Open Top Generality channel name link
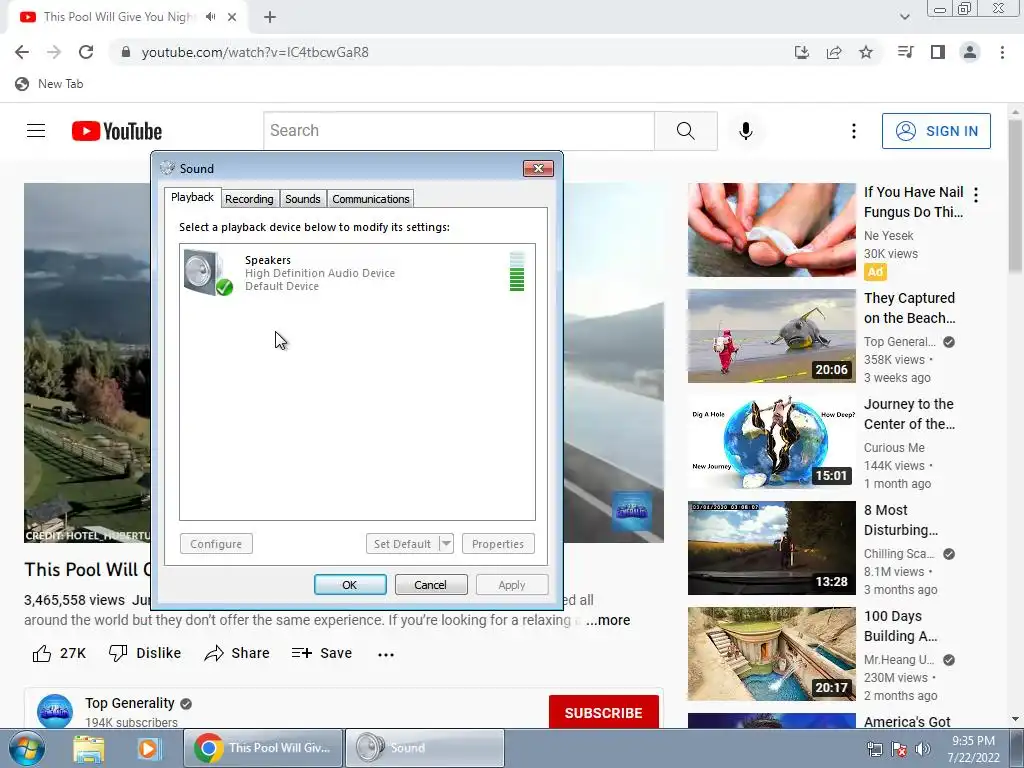This screenshot has height=768, width=1024. pyautogui.click(x=129, y=703)
